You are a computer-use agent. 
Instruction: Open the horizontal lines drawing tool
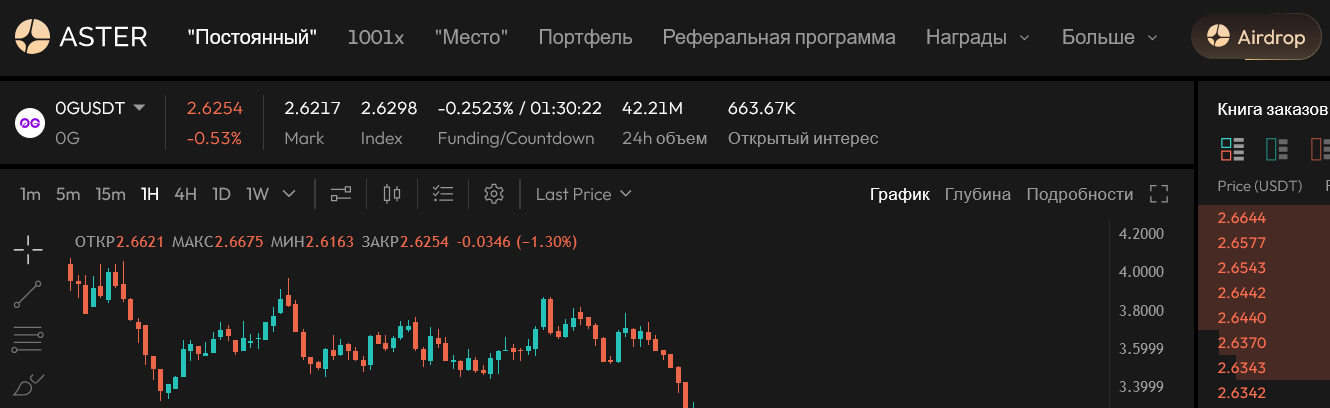click(28, 340)
